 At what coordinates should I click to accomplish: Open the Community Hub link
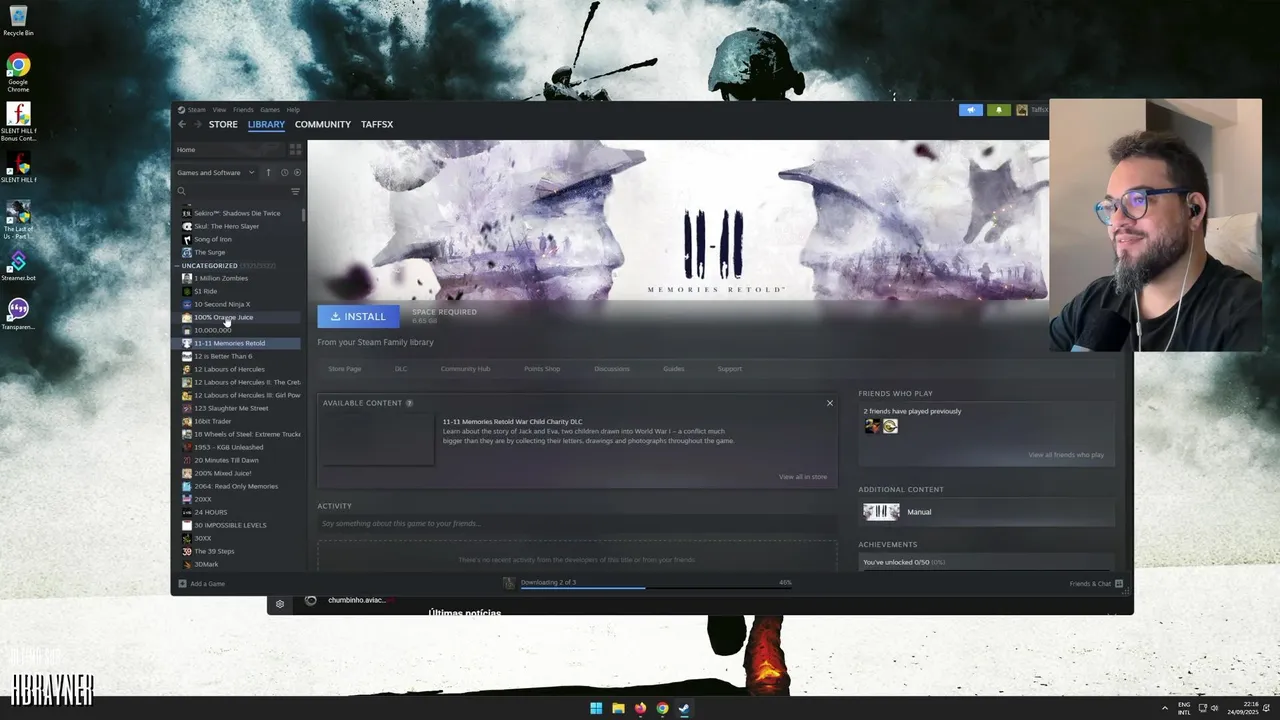[x=465, y=369]
